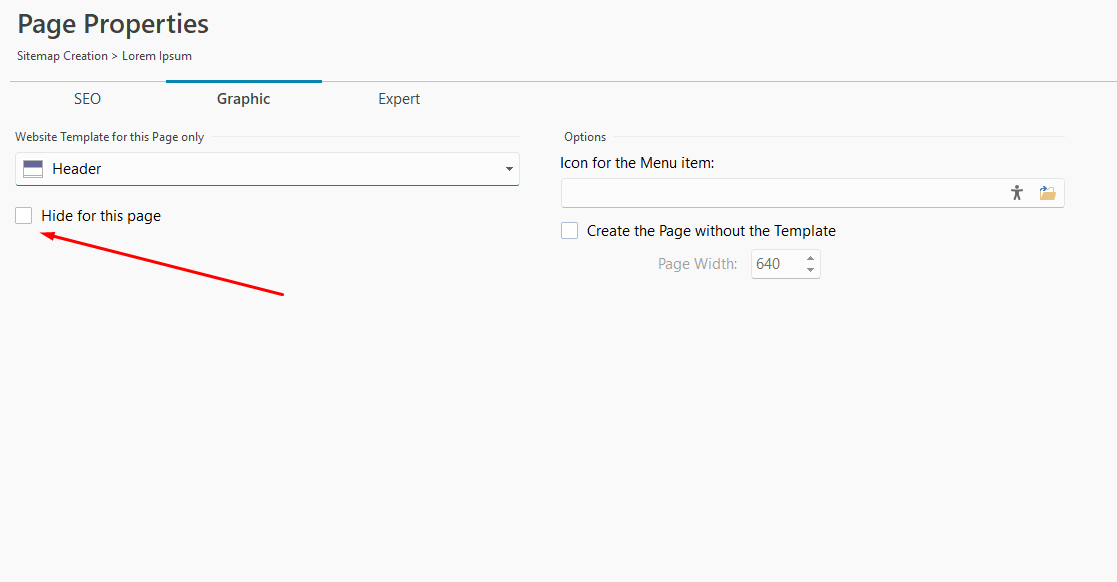Click the Page Properties heading
Screen dimensions: 1117x582
click(x=113, y=24)
